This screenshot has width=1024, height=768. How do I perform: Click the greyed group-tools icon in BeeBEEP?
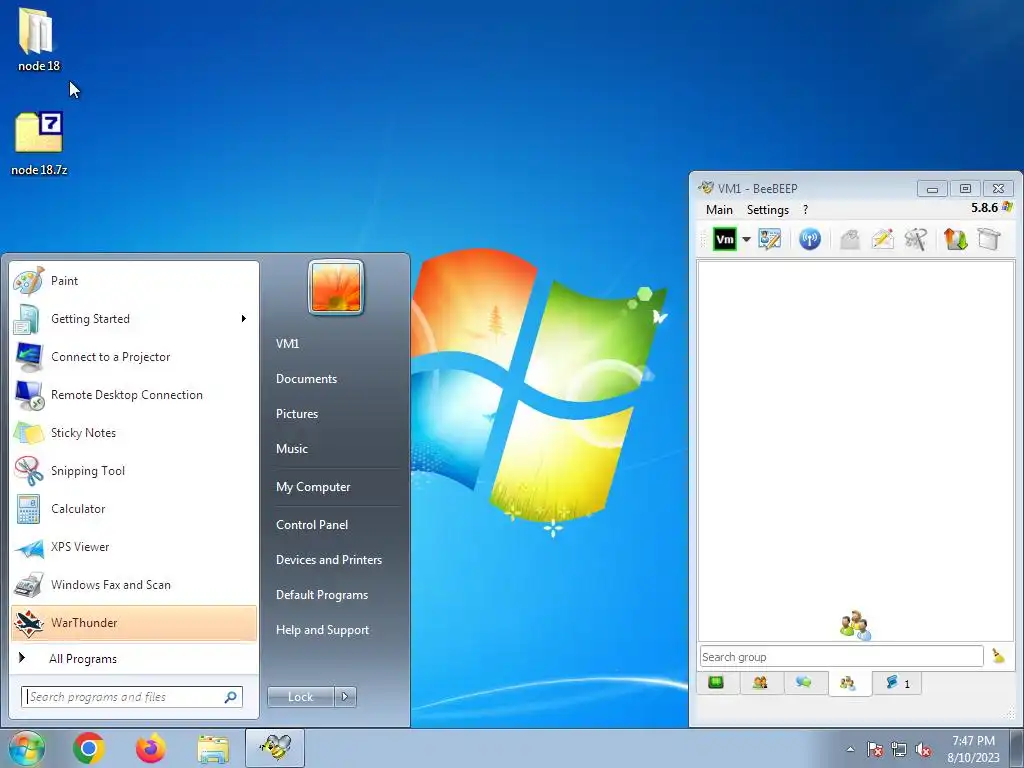tap(916, 239)
